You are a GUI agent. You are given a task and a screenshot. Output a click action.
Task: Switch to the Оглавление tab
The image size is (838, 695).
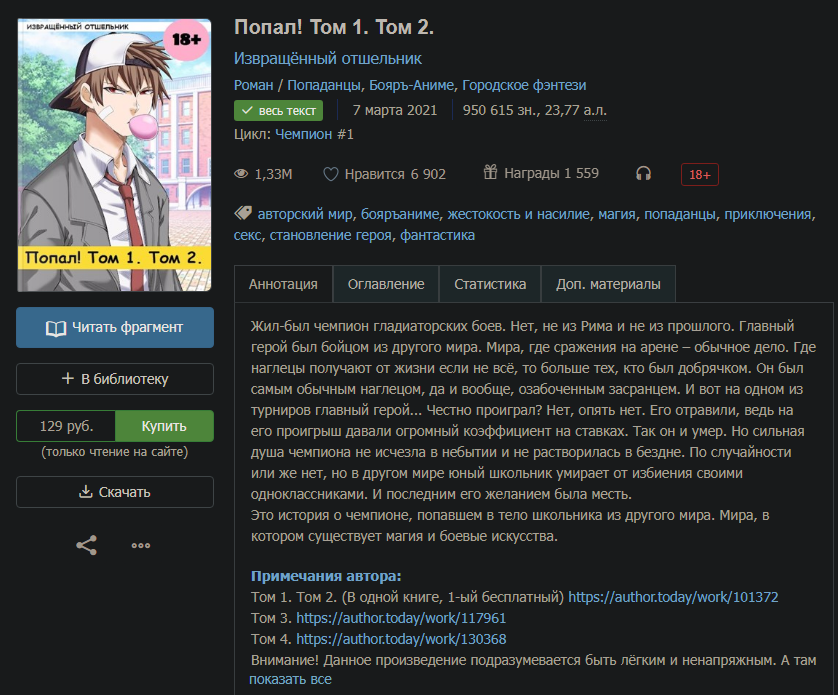pos(386,284)
